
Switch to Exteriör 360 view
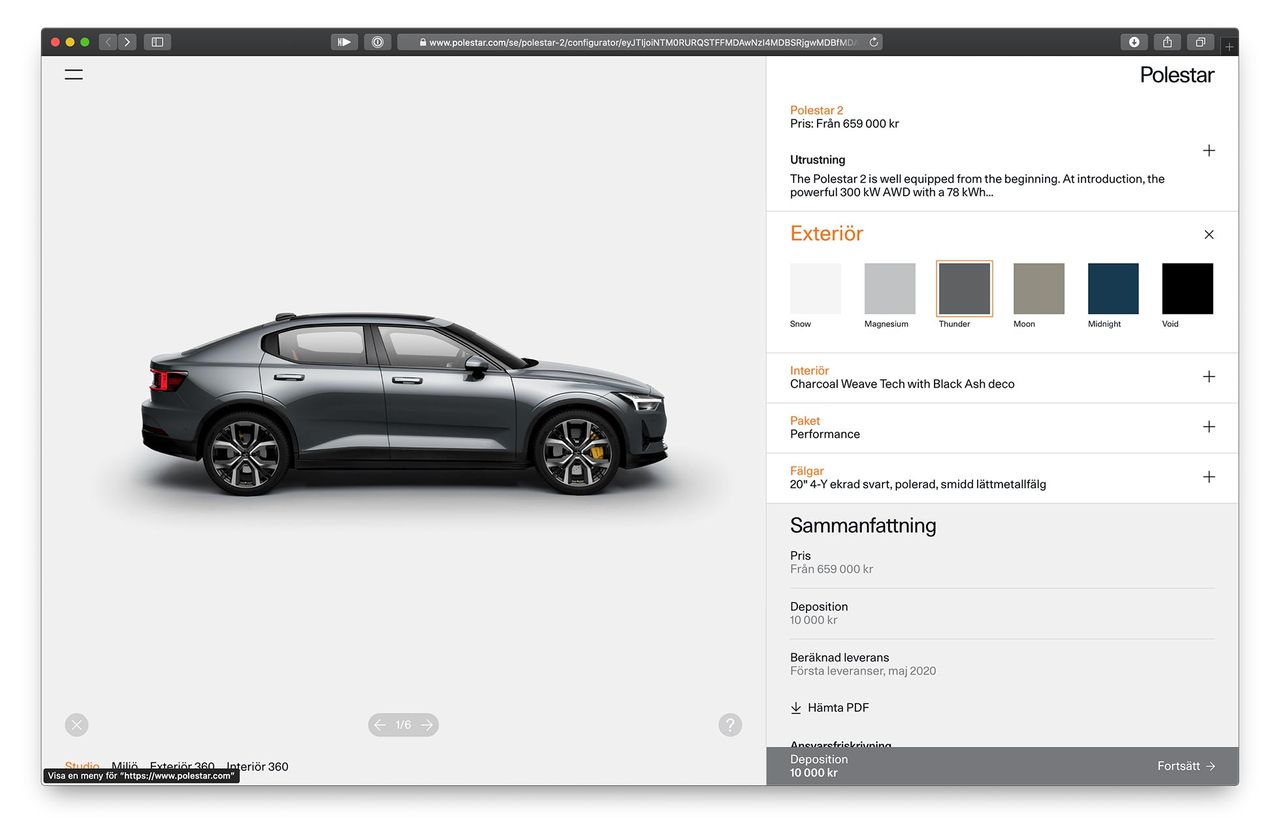coord(182,767)
